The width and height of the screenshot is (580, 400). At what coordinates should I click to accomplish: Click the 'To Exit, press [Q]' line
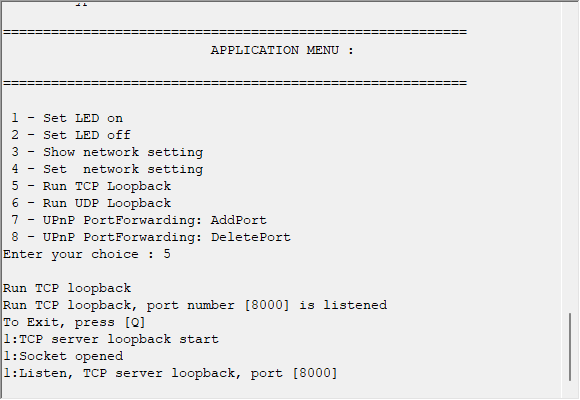(x=74, y=322)
